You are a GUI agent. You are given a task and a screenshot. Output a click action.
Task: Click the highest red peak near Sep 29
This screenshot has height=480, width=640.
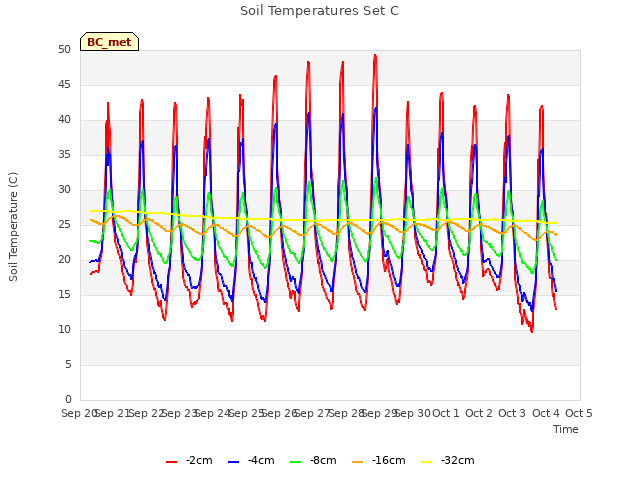point(375,56)
